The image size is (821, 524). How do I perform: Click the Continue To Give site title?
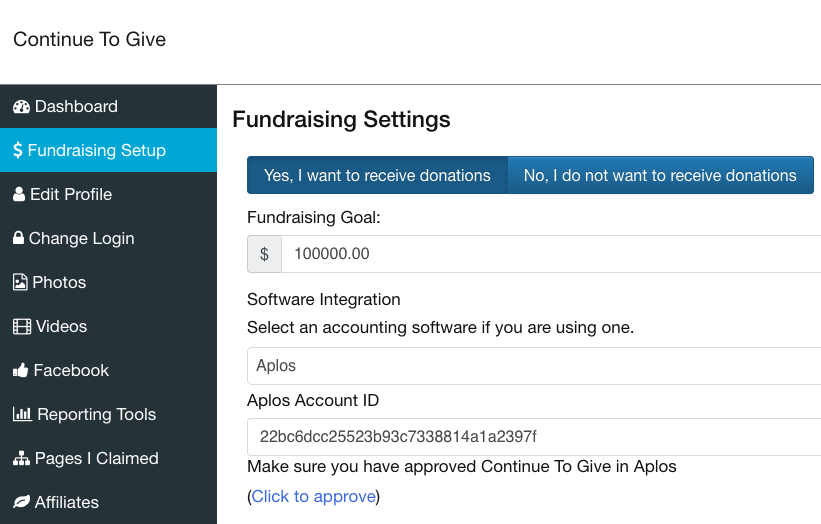tap(90, 39)
